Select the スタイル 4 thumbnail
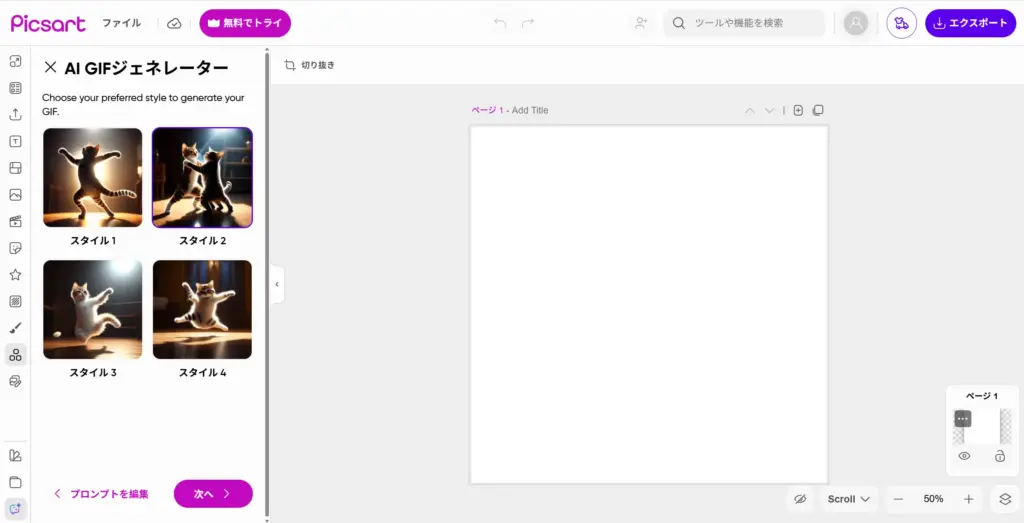The image size is (1024, 523). (x=202, y=309)
